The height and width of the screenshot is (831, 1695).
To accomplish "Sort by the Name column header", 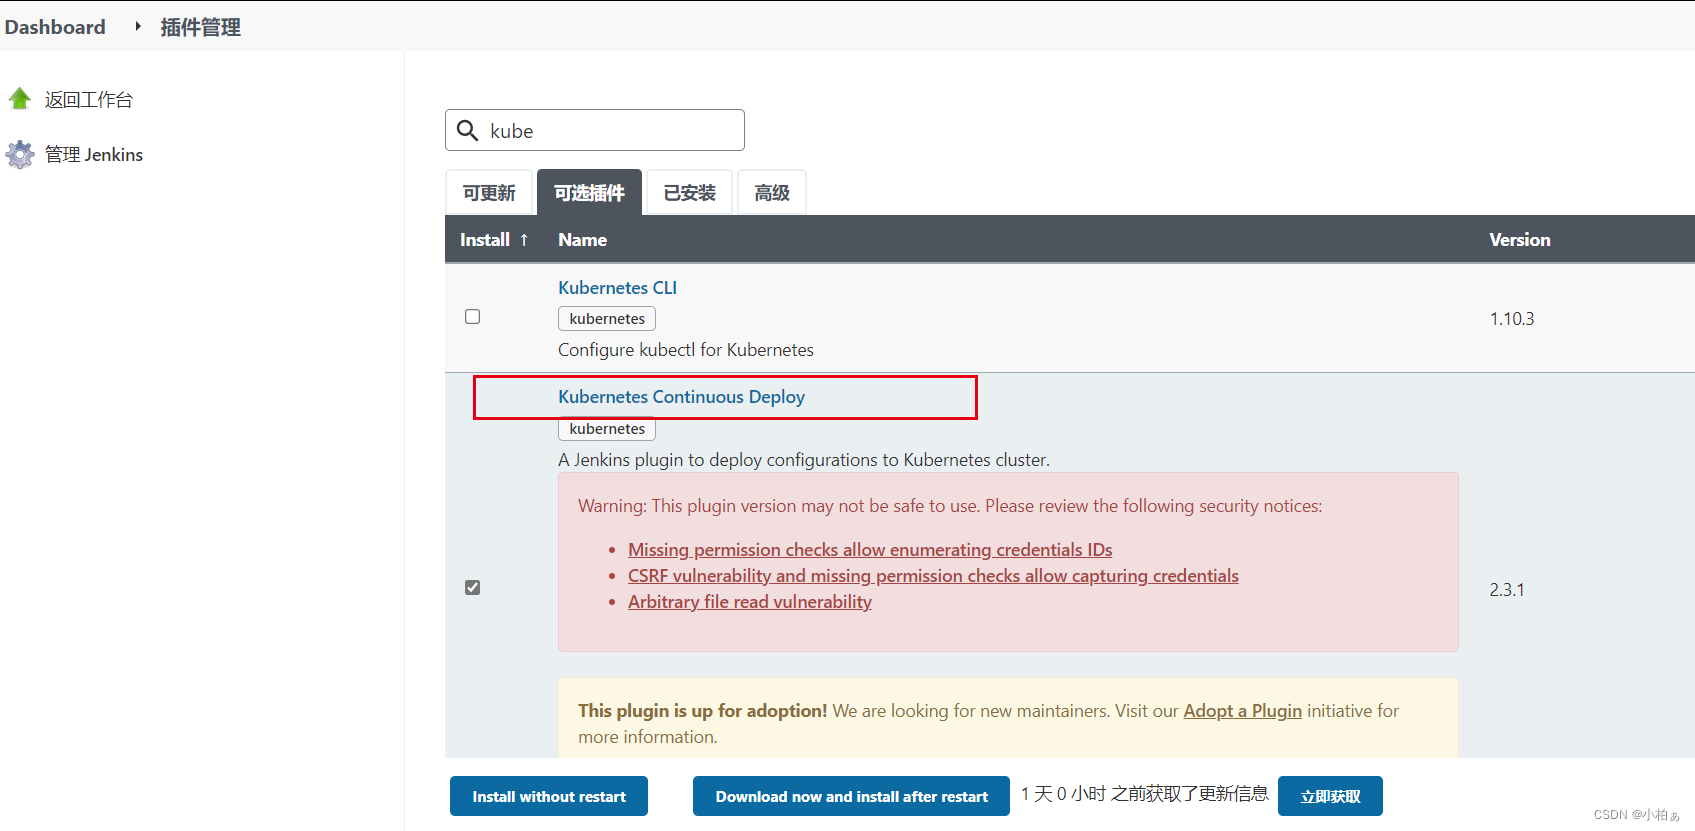I will (582, 240).
